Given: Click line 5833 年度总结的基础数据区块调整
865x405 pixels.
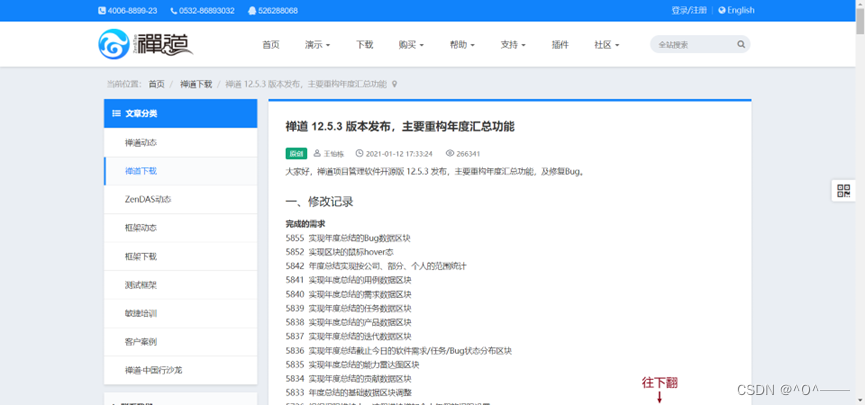Looking at the screenshot, I should click(348, 393).
